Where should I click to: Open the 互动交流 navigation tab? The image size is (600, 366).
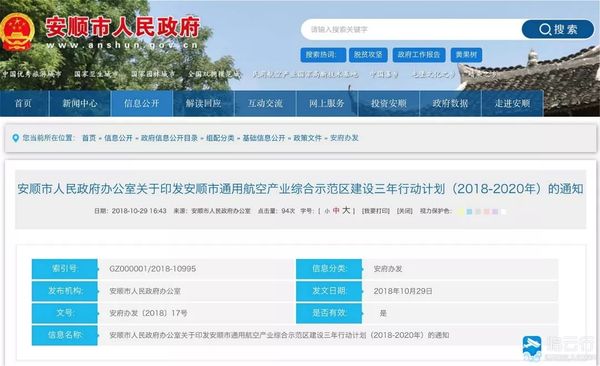point(265,103)
